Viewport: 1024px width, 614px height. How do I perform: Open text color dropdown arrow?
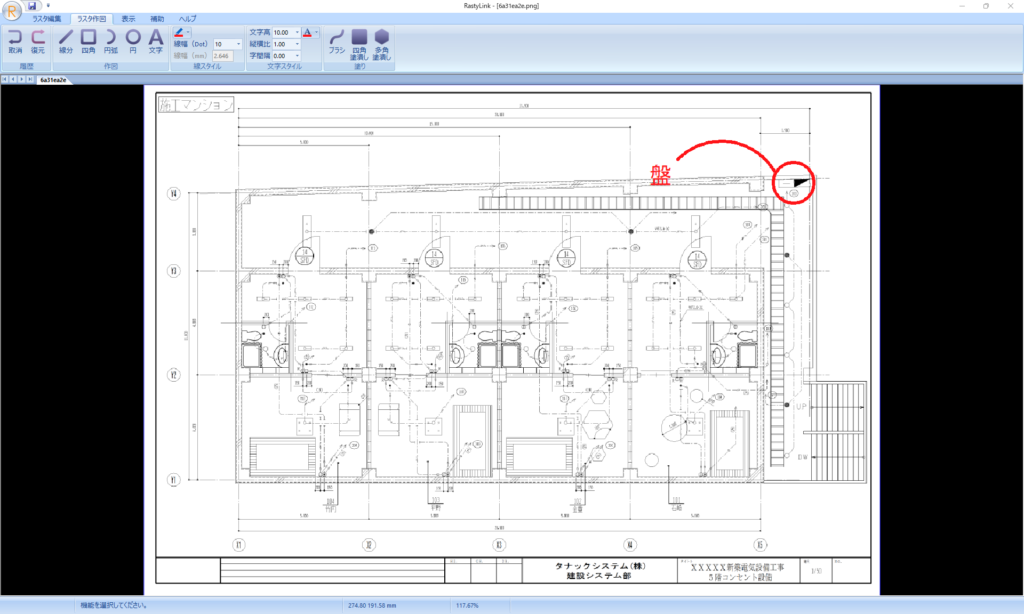[317, 32]
